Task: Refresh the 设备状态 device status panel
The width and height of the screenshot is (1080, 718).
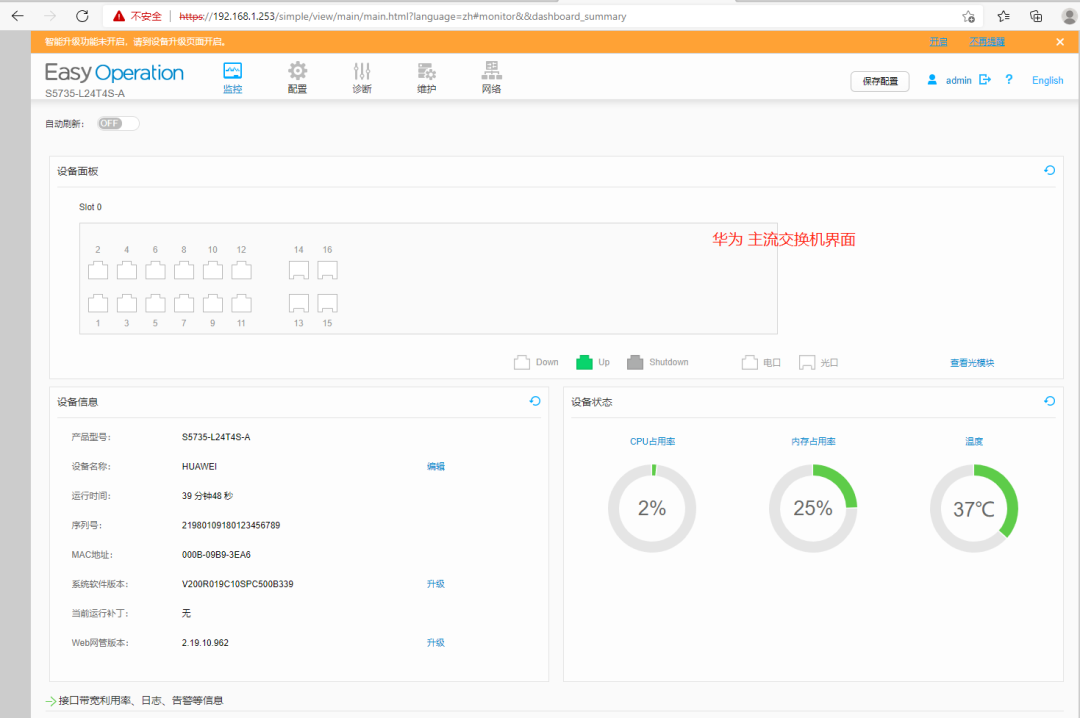Action: (1049, 401)
